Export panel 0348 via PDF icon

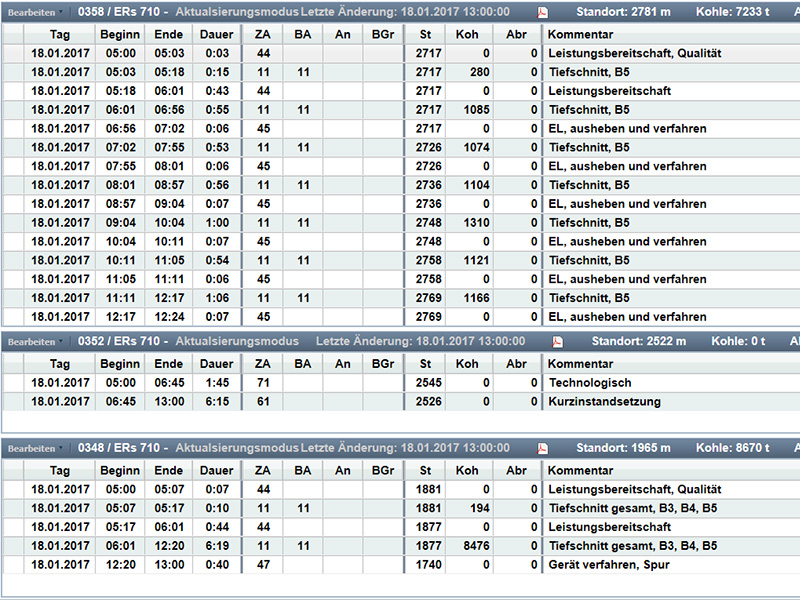543,449
